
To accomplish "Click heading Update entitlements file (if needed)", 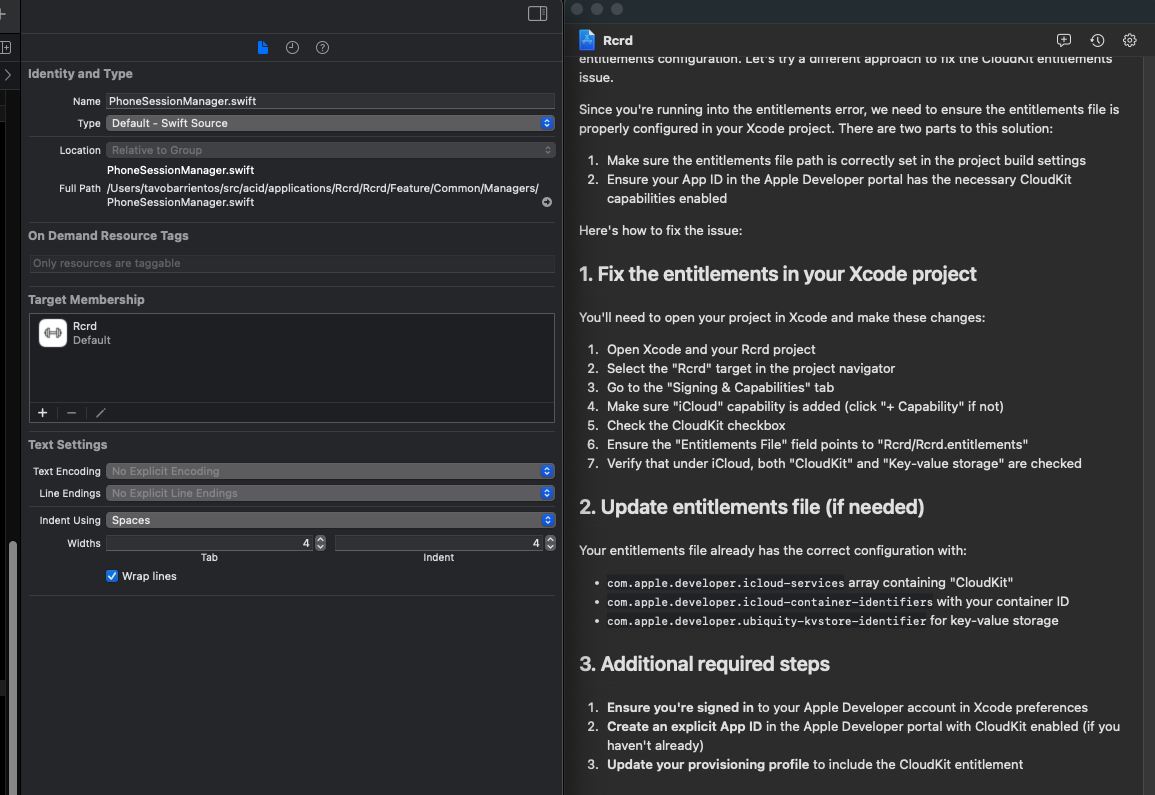I will (751, 507).
